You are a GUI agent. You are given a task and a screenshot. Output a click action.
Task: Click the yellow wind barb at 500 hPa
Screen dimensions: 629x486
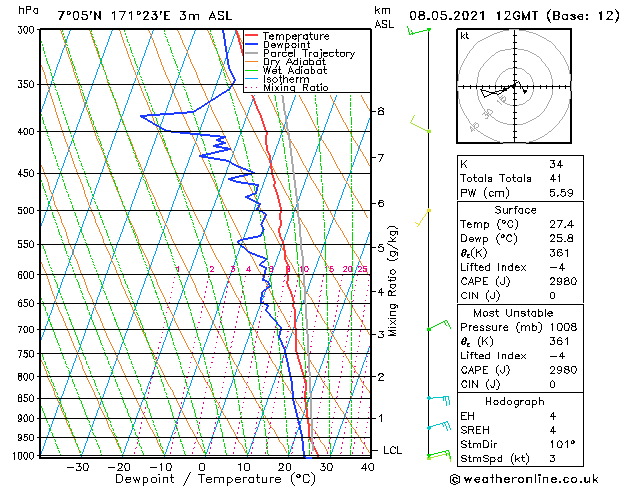[424, 217]
